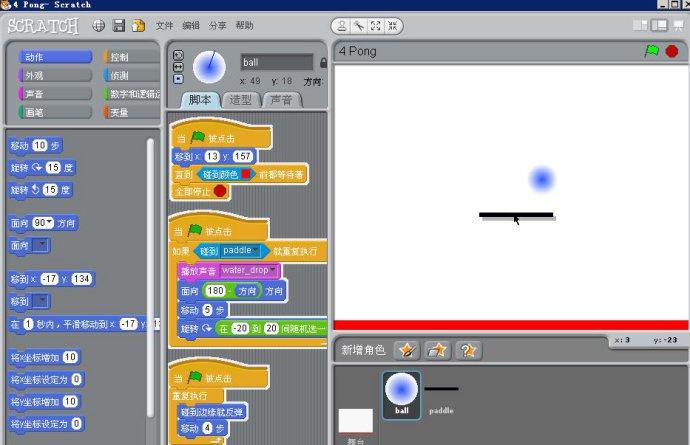The image size is (690, 445).
Task: Click the 10 steps value in palette
Action: pyautogui.click(x=40, y=145)
